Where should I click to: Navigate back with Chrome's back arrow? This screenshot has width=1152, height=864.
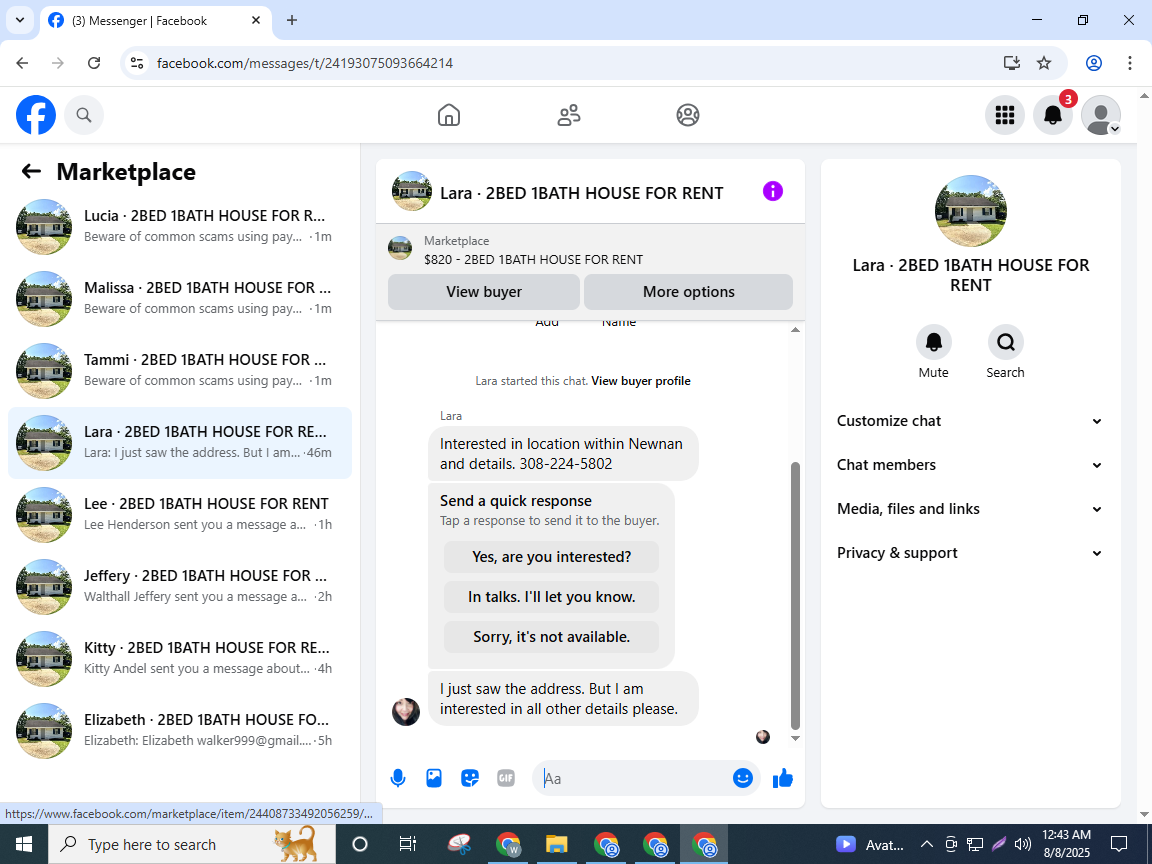[x=22, y=63]
